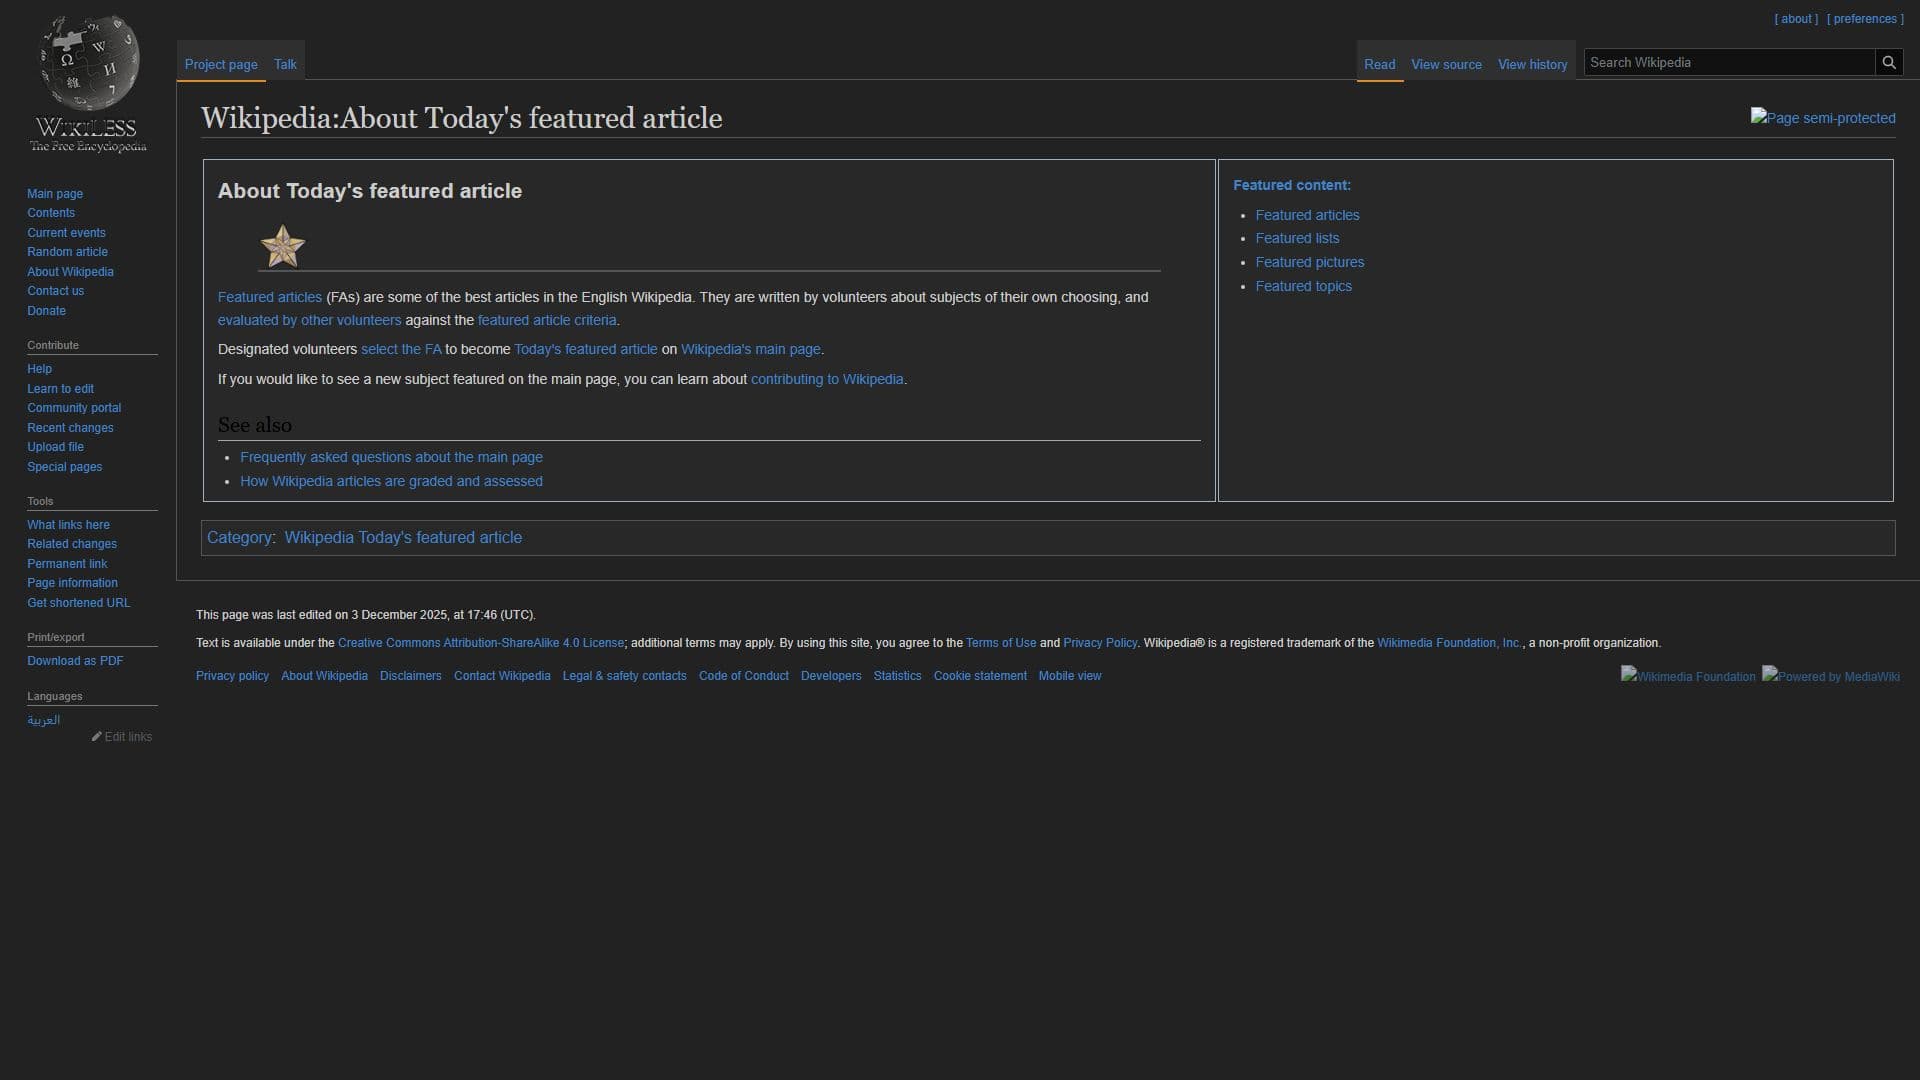Open featured article criteria link
Screen dimensions: 1920x1080
coord(547,320)
